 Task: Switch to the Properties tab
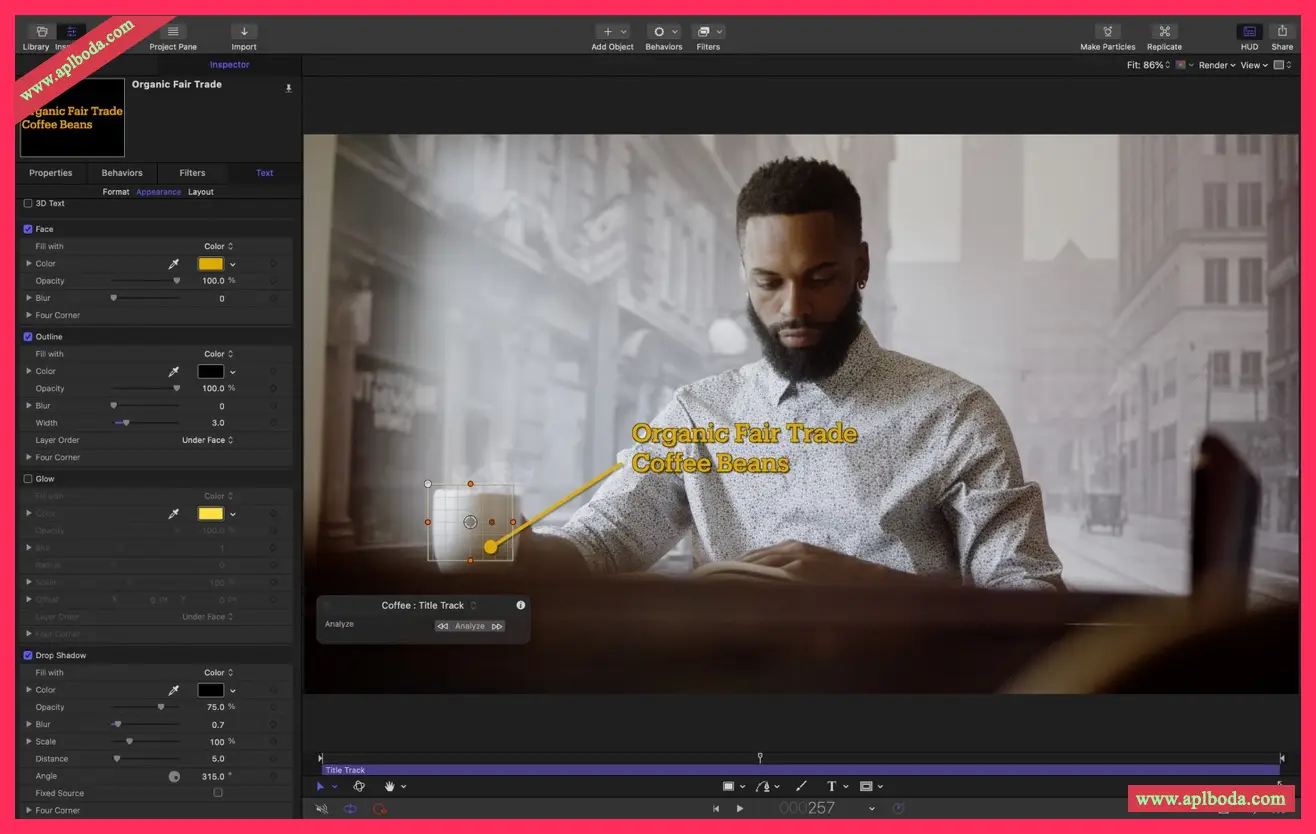pos(51,172)
